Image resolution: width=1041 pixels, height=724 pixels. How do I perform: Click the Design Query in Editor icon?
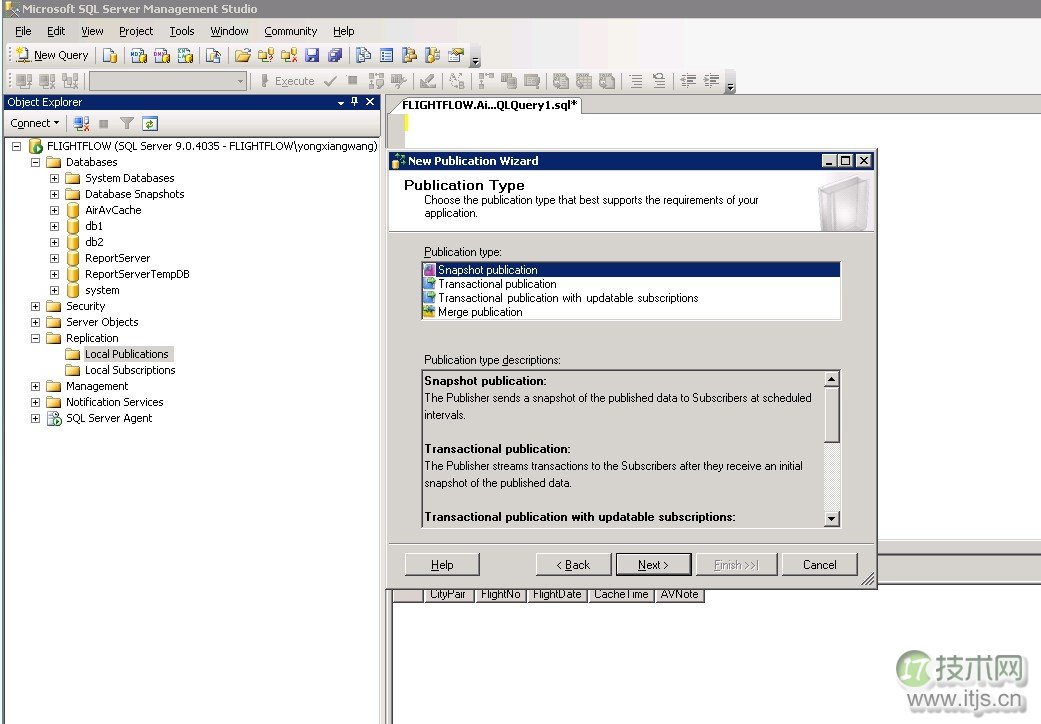[x=428, y=81]
